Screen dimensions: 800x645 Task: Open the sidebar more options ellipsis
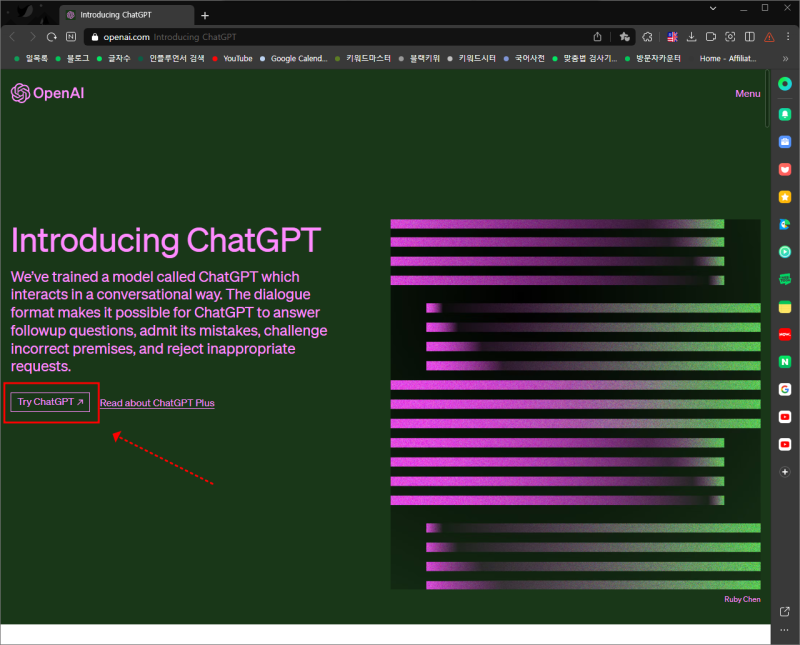click(784, 630)
